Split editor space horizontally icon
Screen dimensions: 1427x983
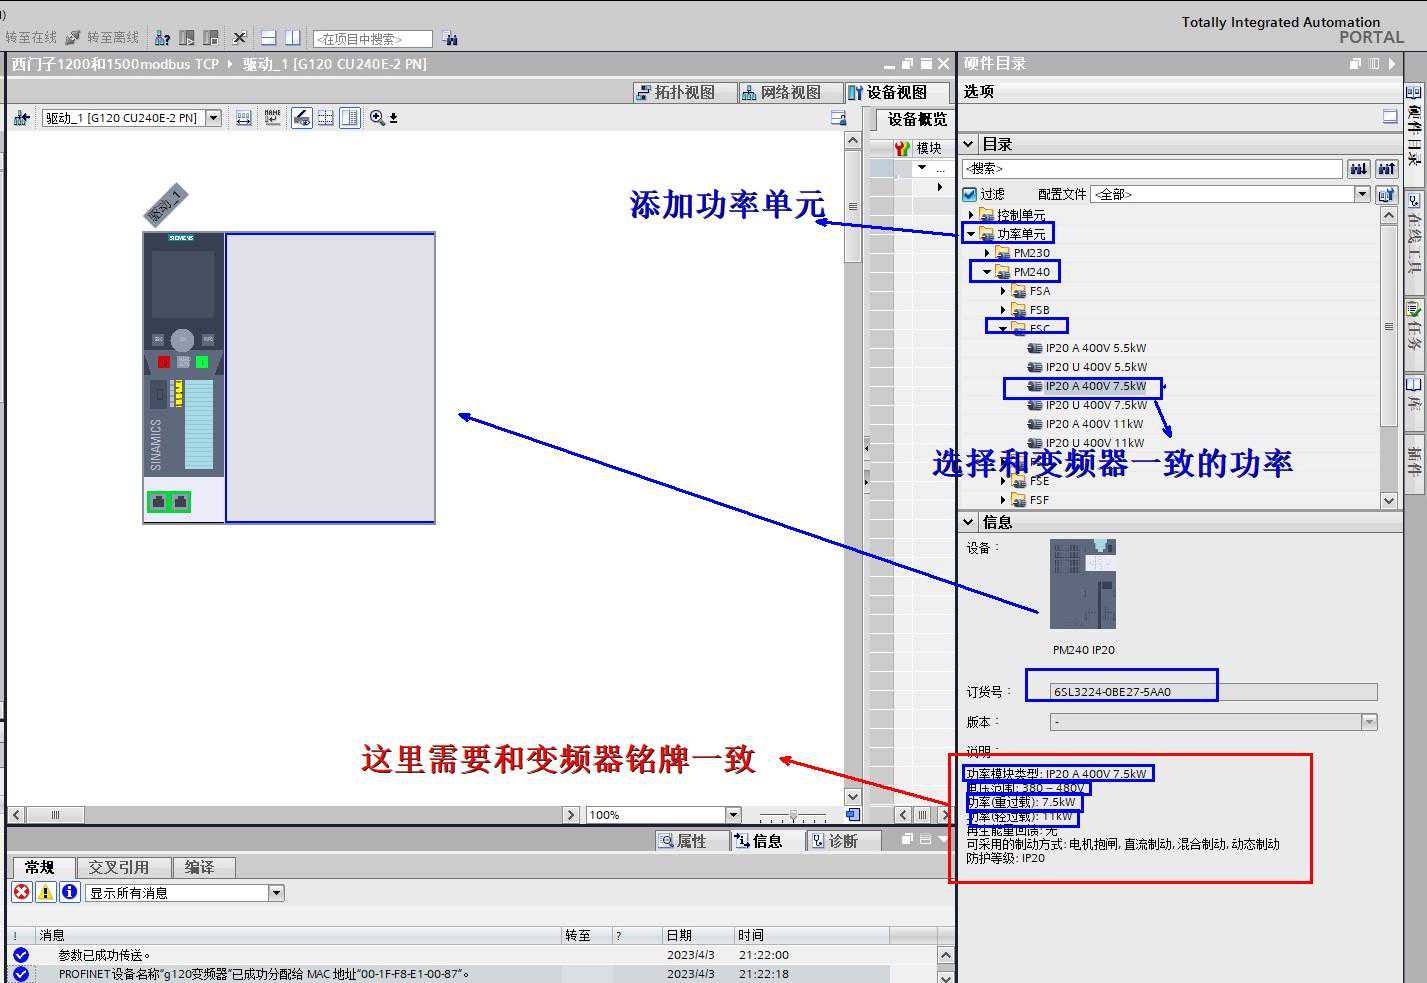tap(268, 38)
